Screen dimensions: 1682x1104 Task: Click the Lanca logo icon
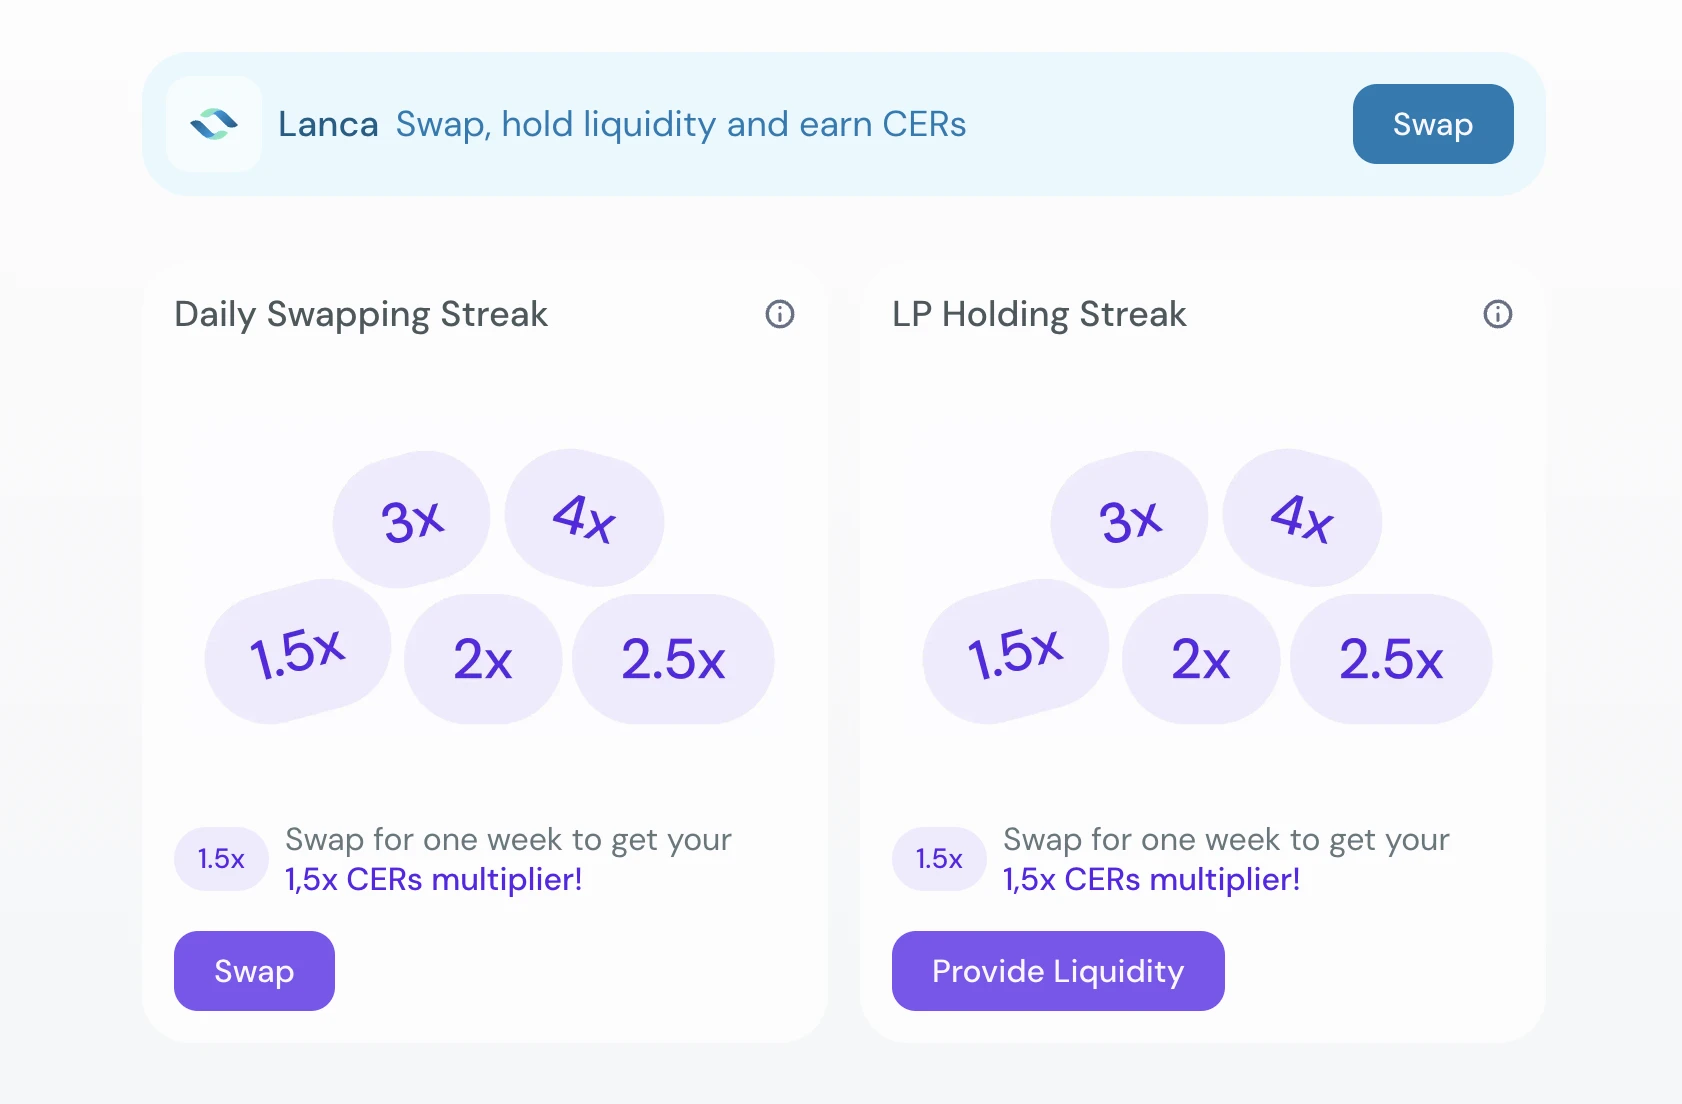coord(214,124)
